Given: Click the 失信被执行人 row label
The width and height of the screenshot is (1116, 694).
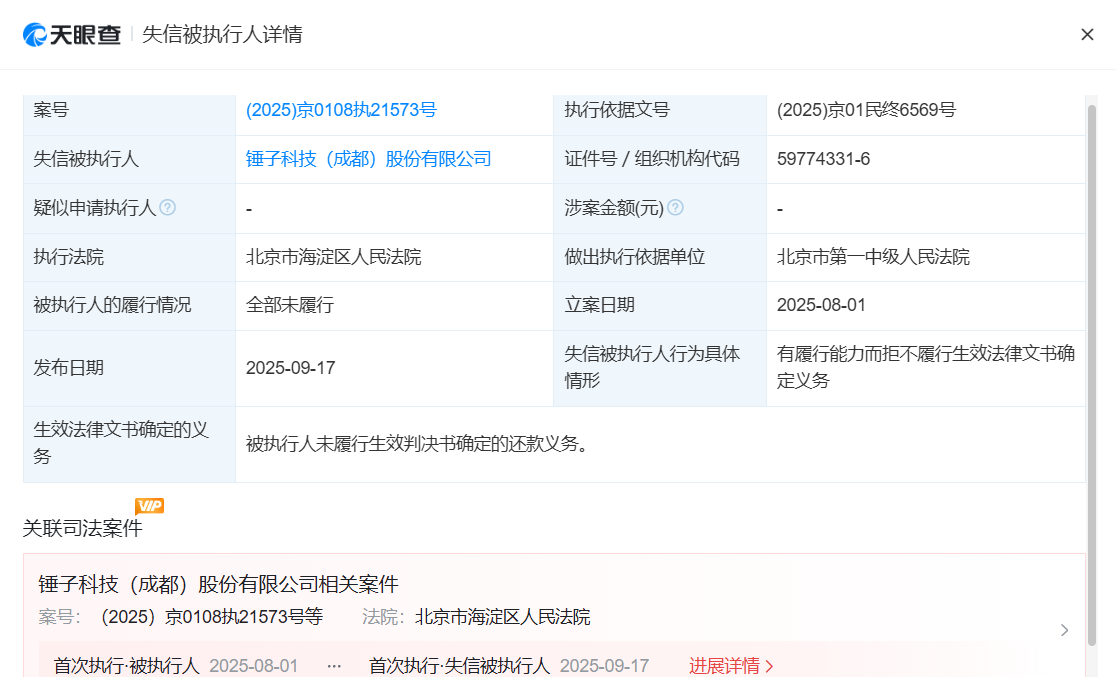Looking at the screenshot, I should point(85,159).
